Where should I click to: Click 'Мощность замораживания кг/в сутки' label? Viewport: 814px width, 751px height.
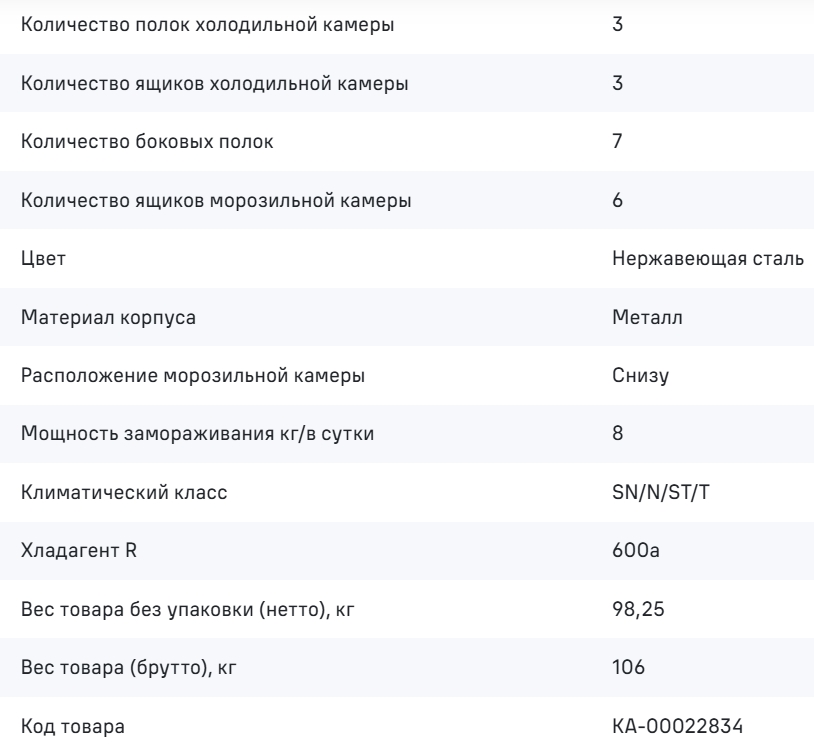coord(197,433)
